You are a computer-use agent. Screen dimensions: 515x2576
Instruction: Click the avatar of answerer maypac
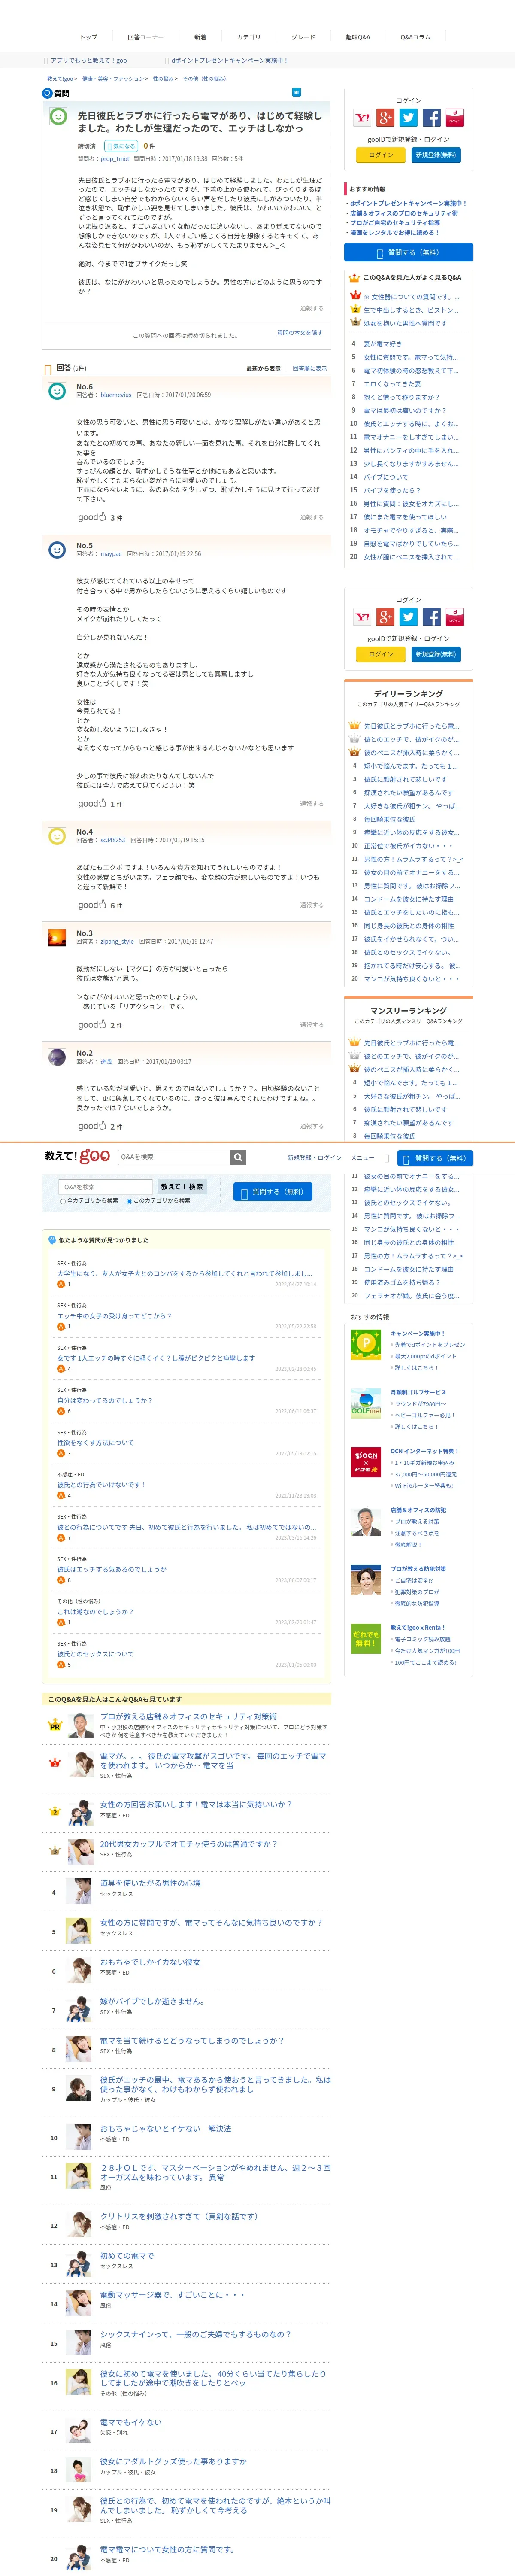[x=57, y=549]
